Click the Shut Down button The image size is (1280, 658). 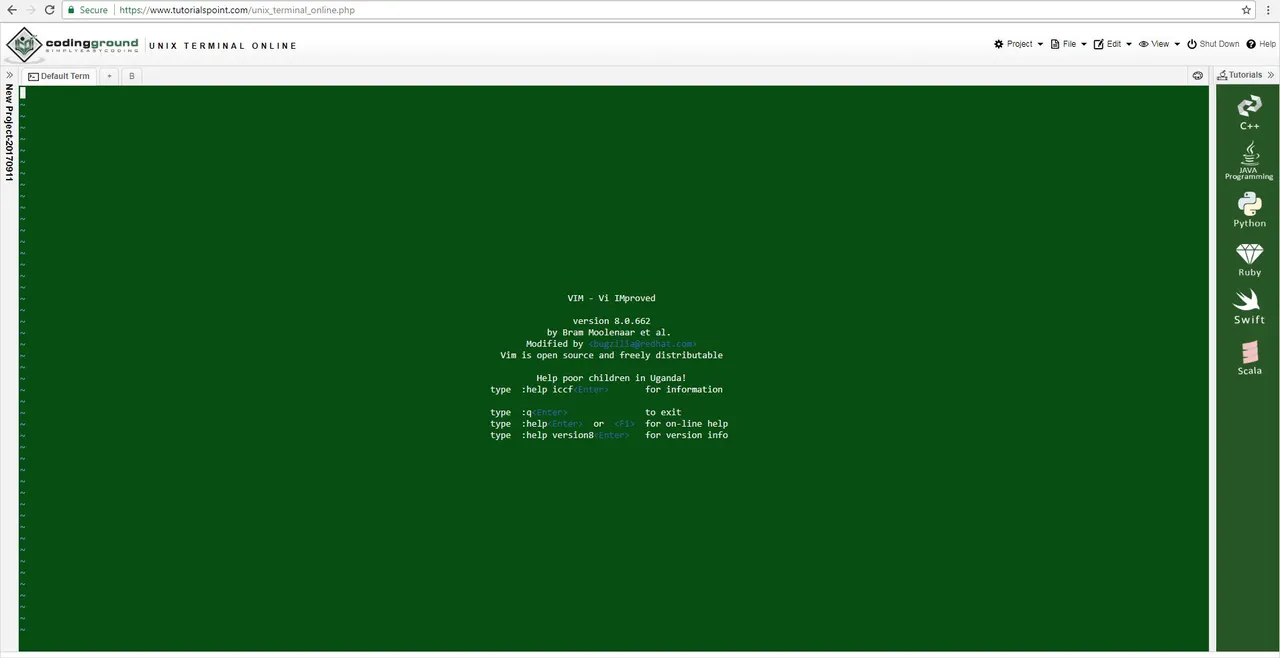pyautogui.click(x=1213, y=44)
